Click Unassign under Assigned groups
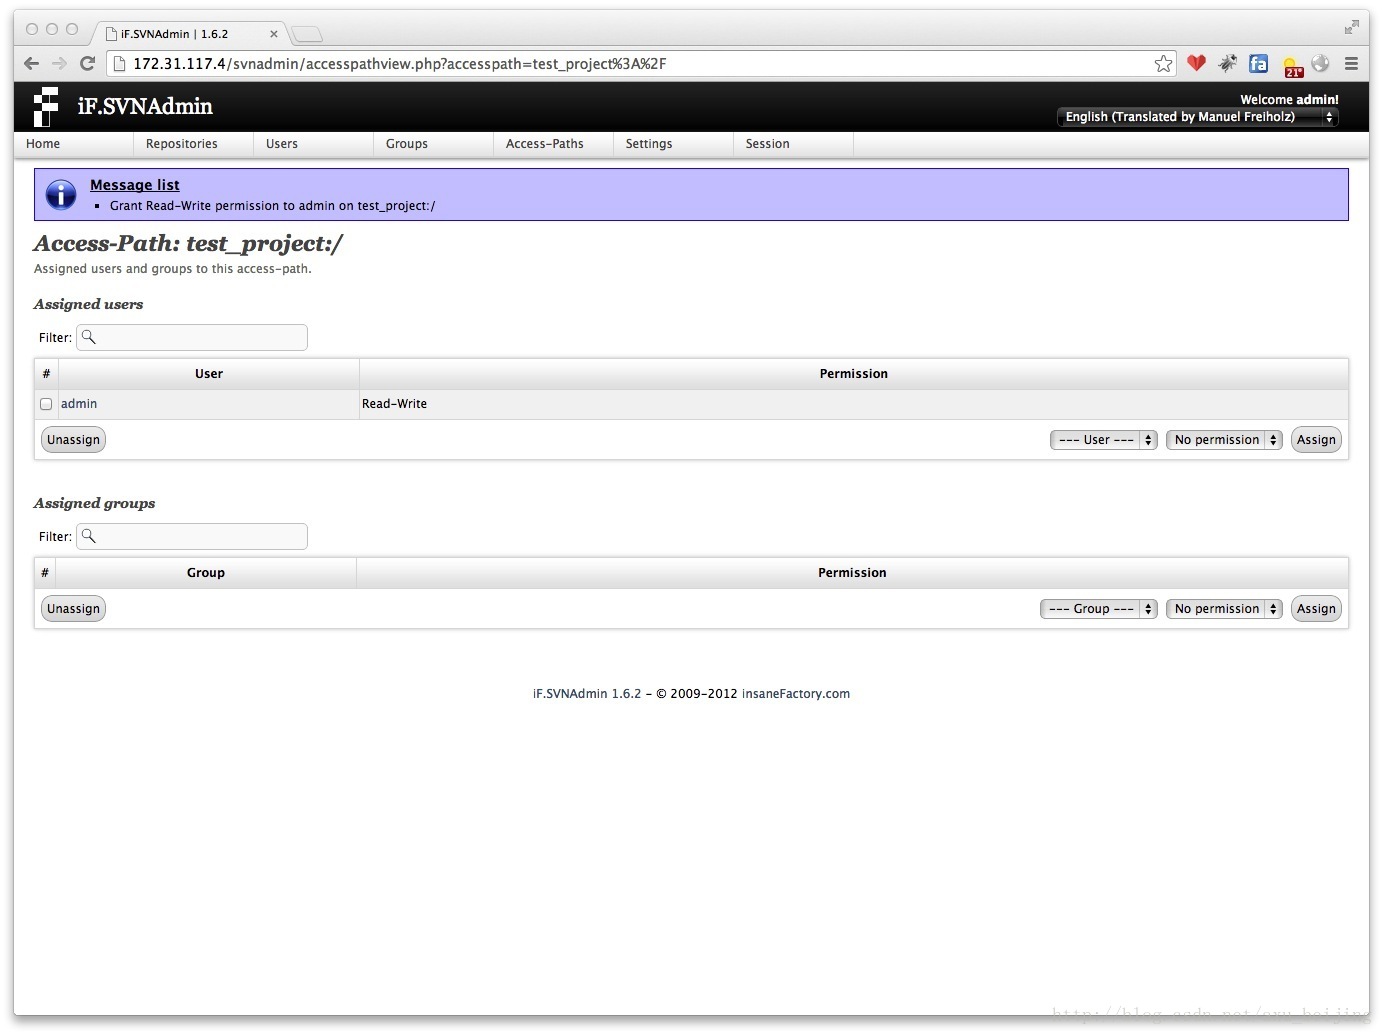The image size is (1383, 1035). pos(73,609)
